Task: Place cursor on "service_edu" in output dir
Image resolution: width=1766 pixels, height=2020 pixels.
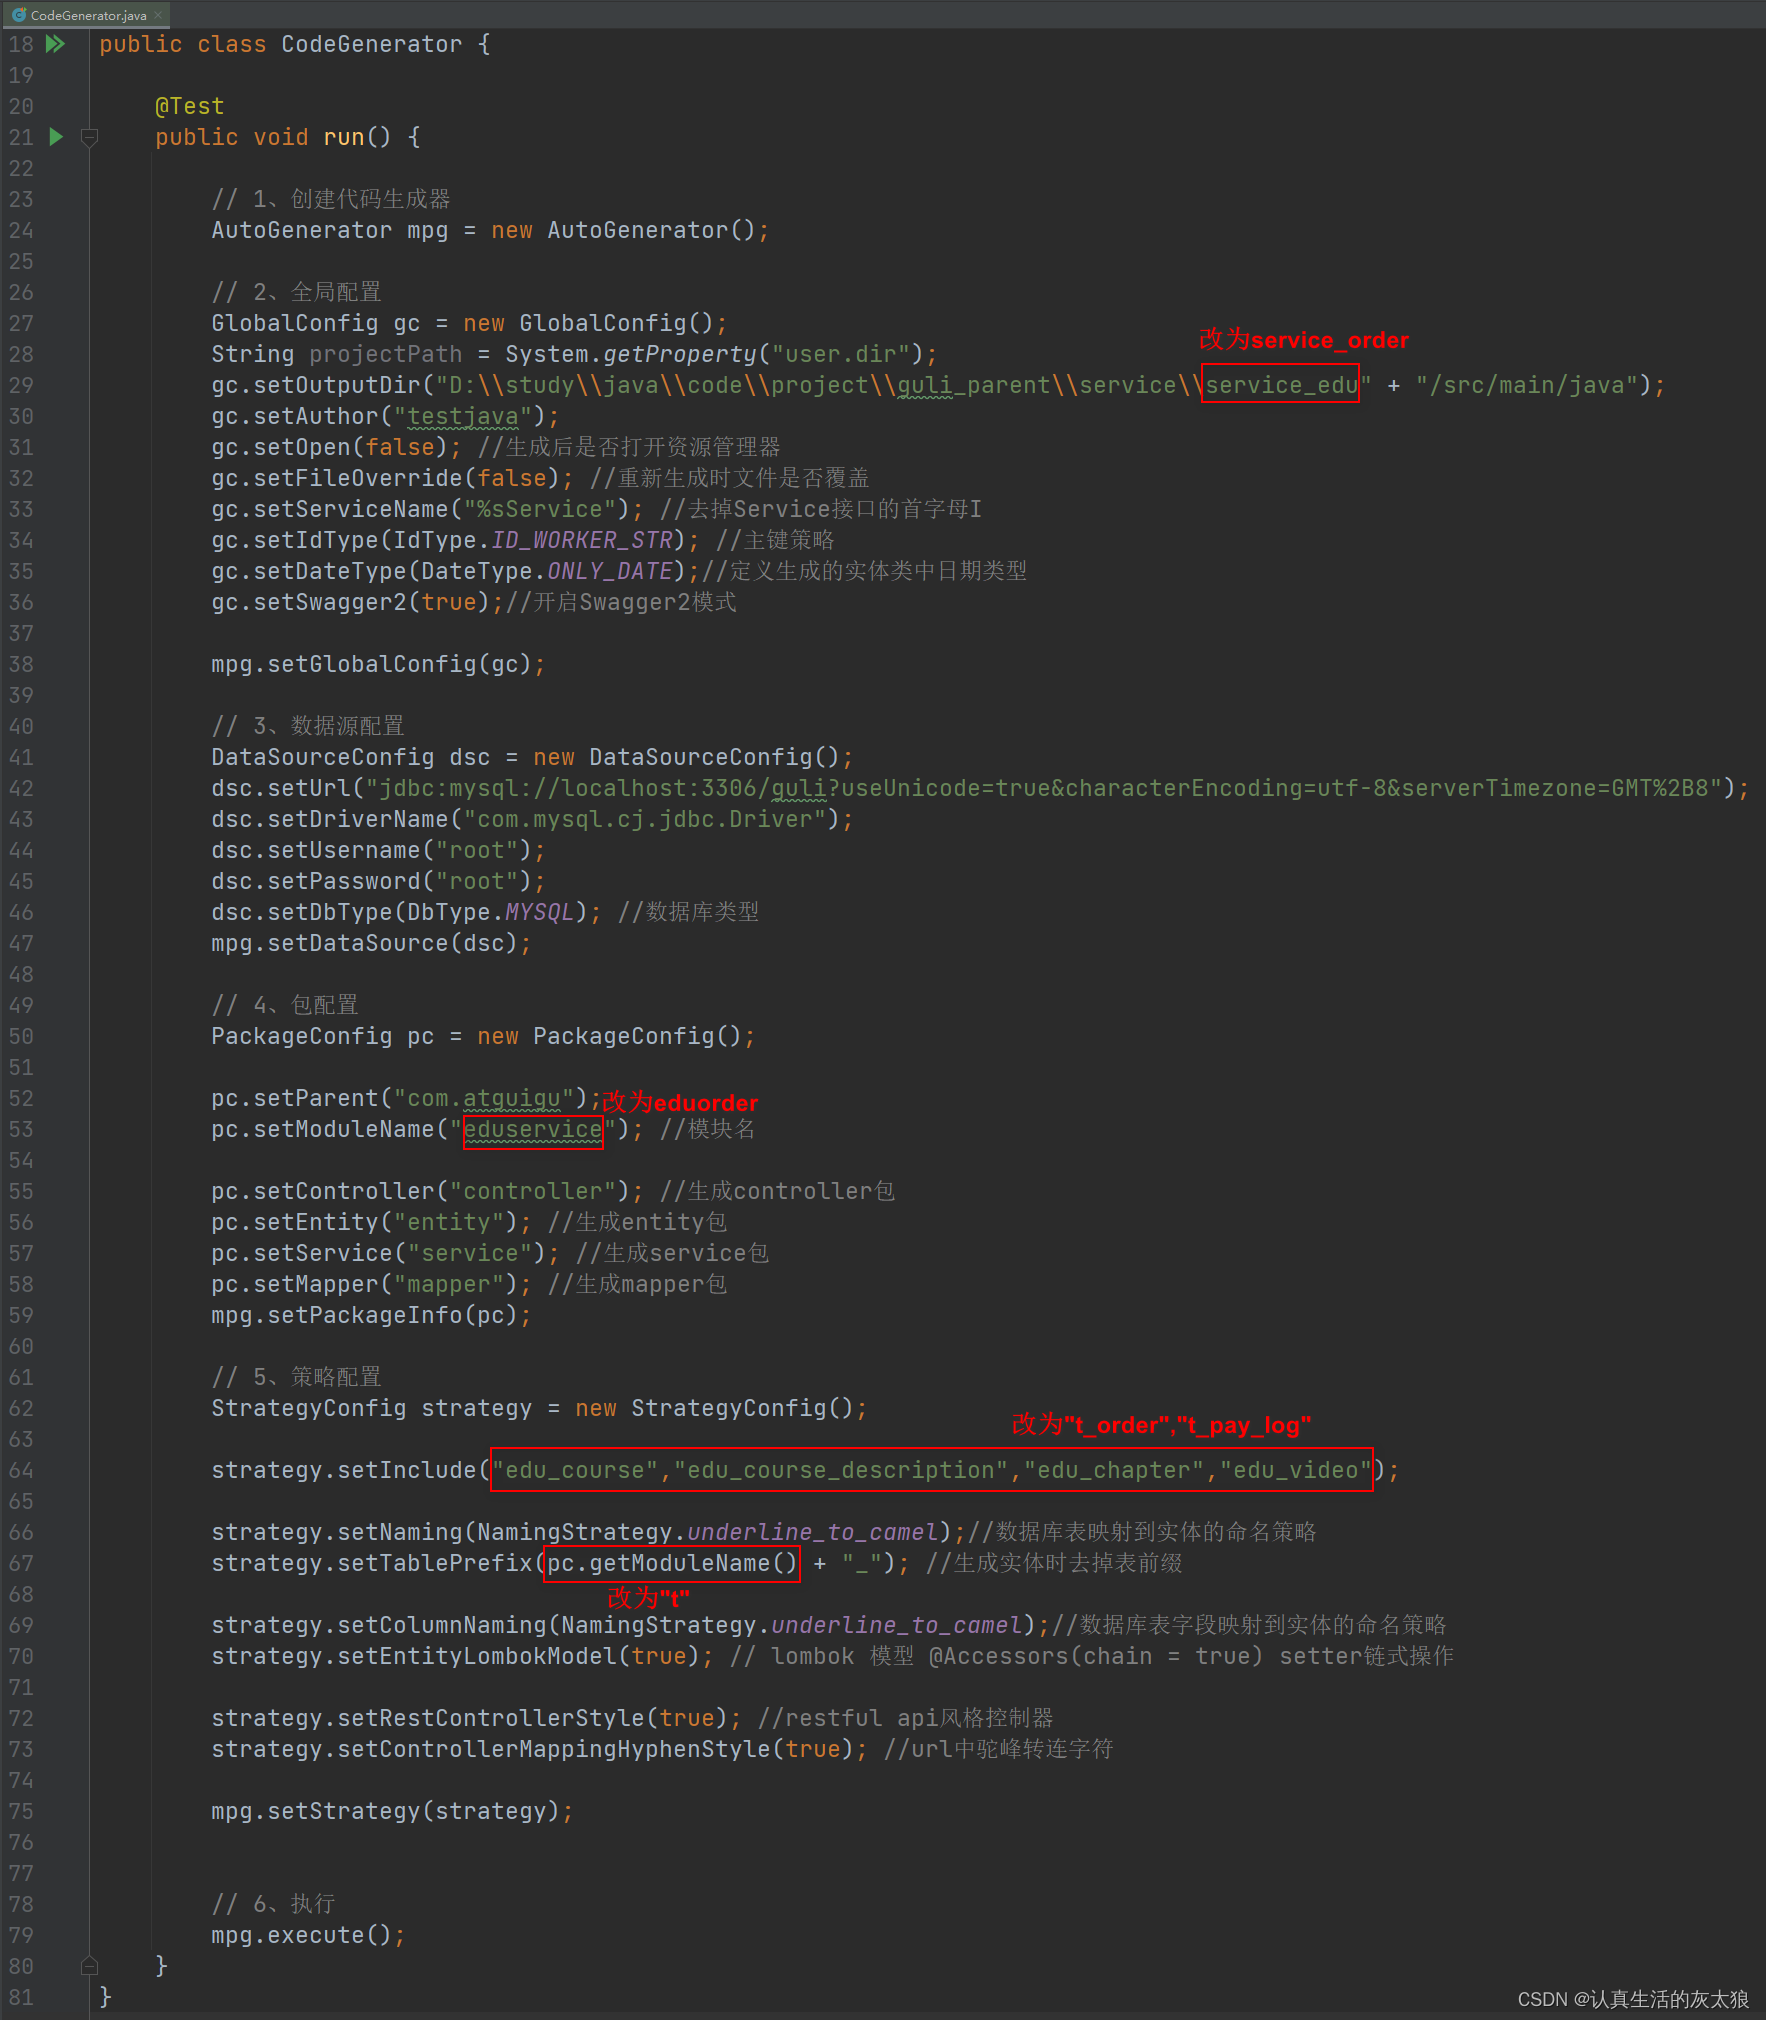Action: click(1281, 385)
